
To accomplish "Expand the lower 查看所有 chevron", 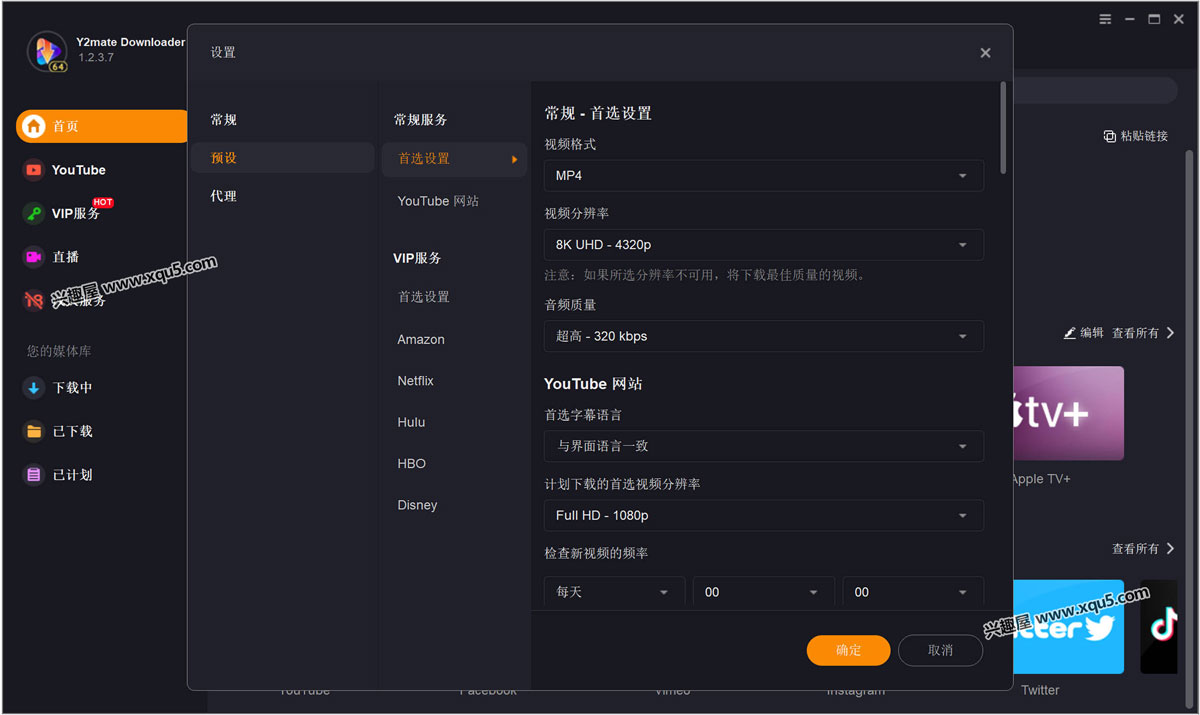I will (x=1171, y=549).
